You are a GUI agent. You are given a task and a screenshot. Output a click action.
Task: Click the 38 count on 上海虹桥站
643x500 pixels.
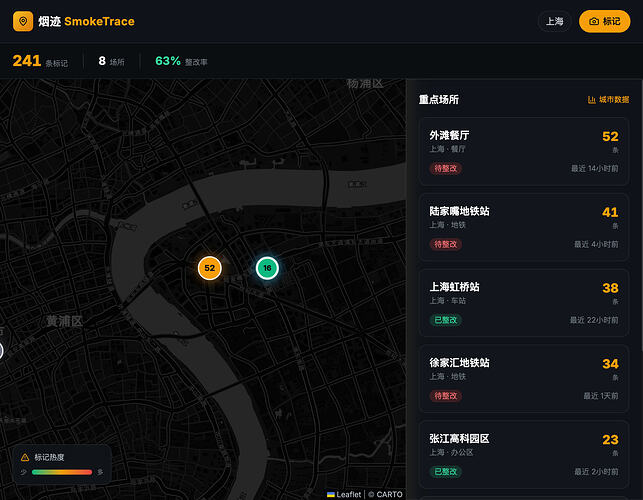pyautogui.click(x=610, y=288)
